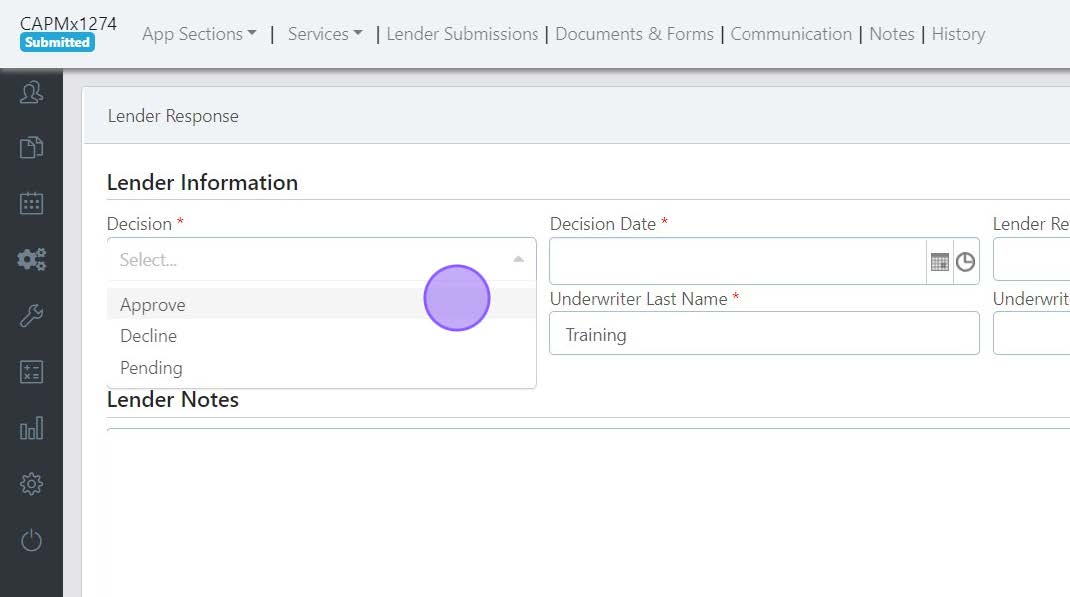Viewport: 1070px width, 597px height.
Task: Click the single gear settings icon
Action: pyautogui.click(x=31, y=484)
